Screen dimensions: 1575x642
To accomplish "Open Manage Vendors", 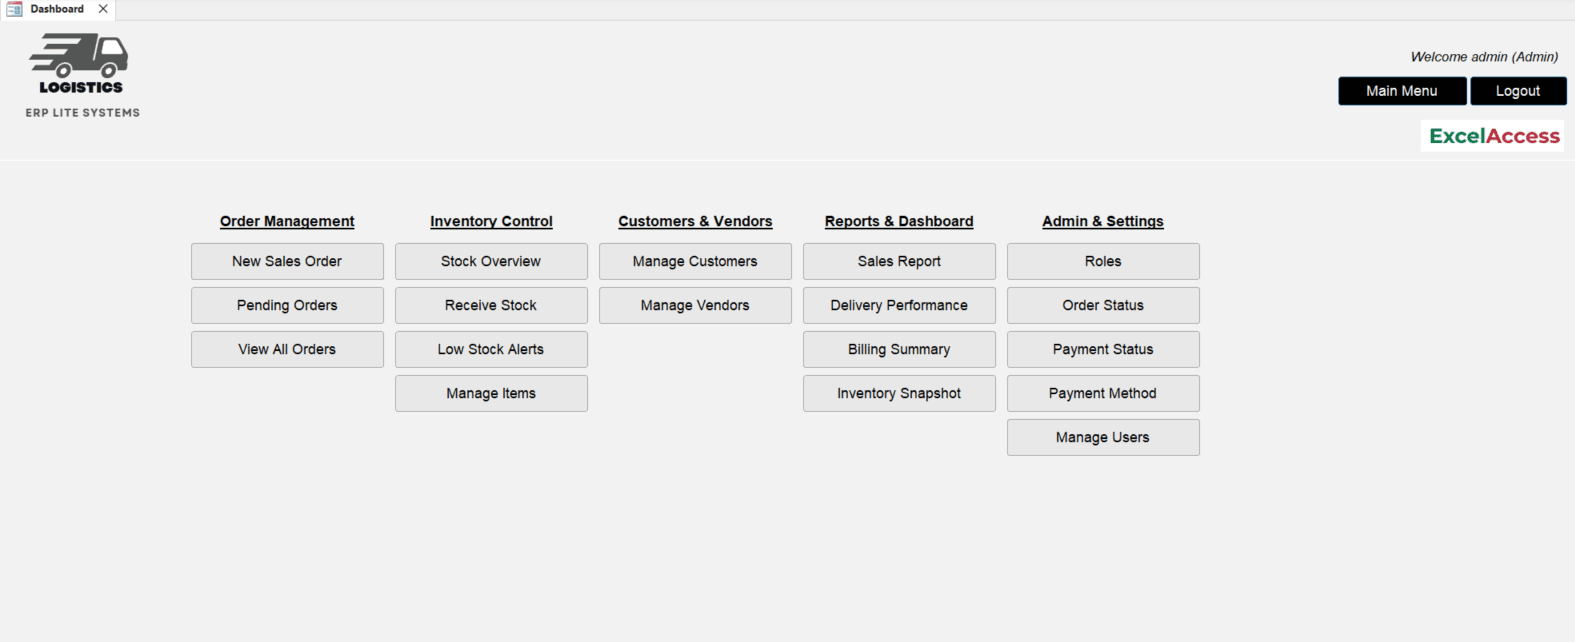I will [x=695, y=305].
